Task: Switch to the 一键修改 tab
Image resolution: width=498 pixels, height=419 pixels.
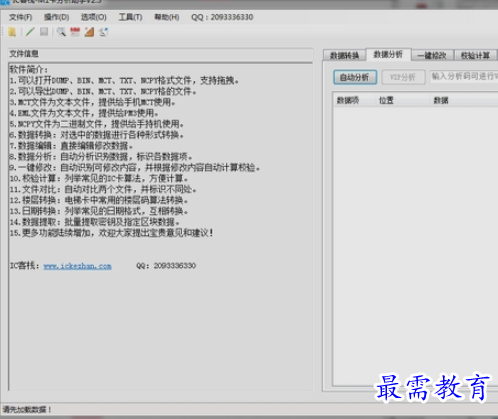Action: click(432, 56)
